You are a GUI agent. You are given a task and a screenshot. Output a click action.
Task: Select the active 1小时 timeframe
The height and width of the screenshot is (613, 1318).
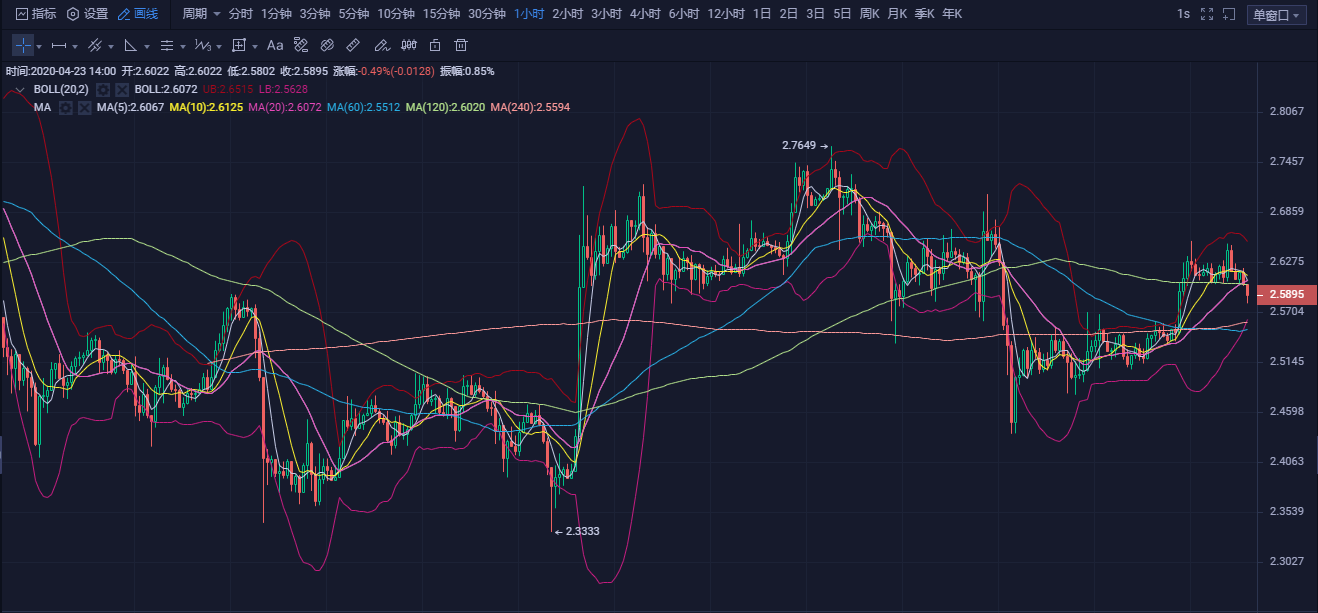pyautogui.click(x=529, y=14)
